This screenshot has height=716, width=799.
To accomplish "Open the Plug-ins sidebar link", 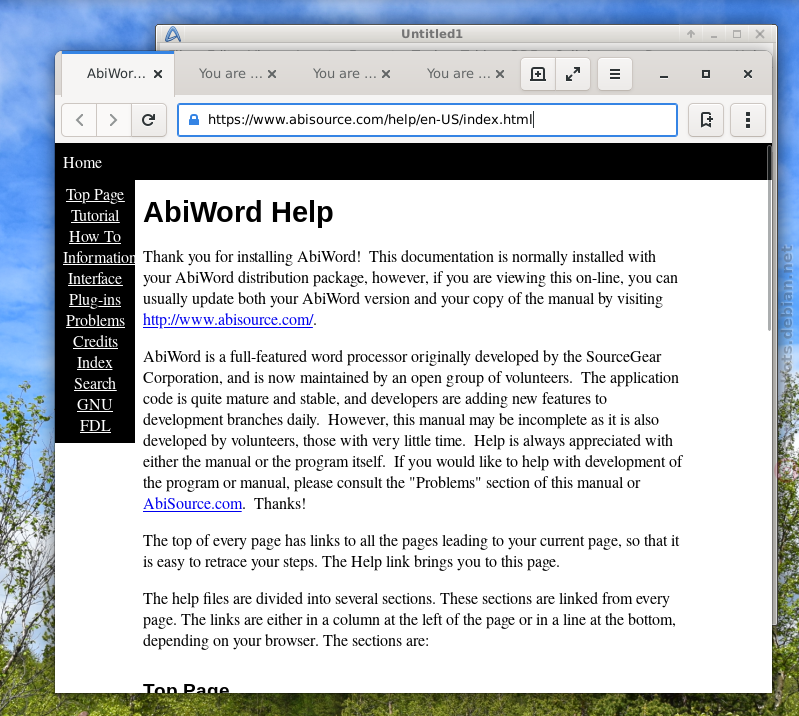I will tap(95, 300).
